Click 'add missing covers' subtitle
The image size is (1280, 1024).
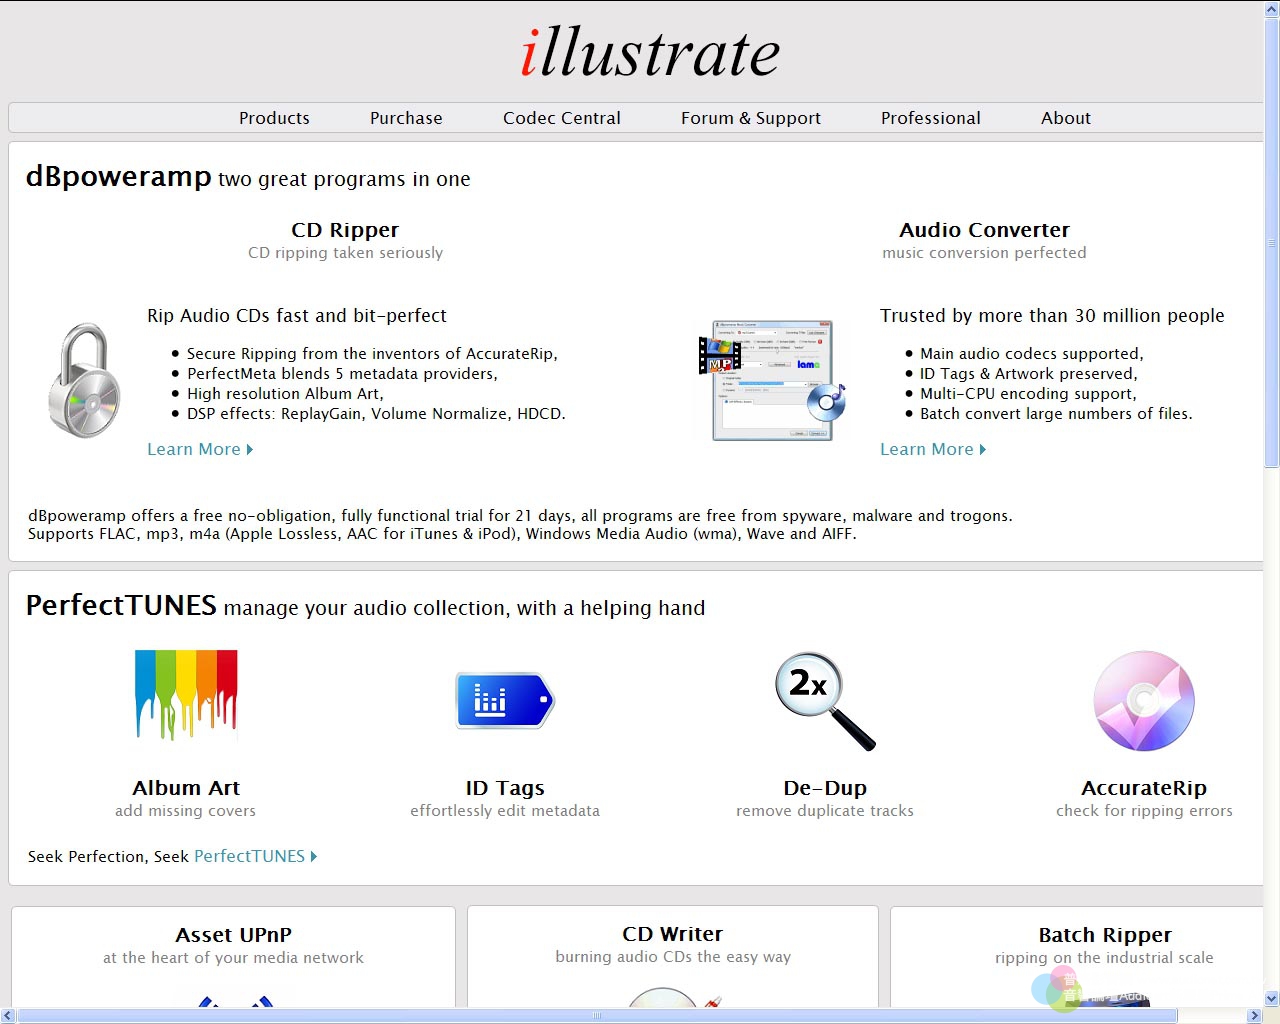185,811
